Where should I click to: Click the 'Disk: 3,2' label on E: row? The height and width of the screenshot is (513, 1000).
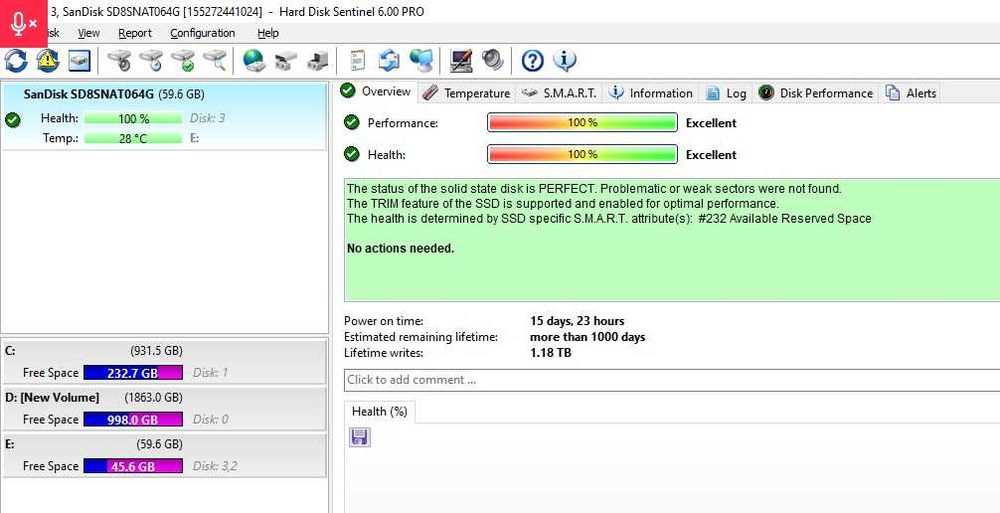[x=215, y=466]
